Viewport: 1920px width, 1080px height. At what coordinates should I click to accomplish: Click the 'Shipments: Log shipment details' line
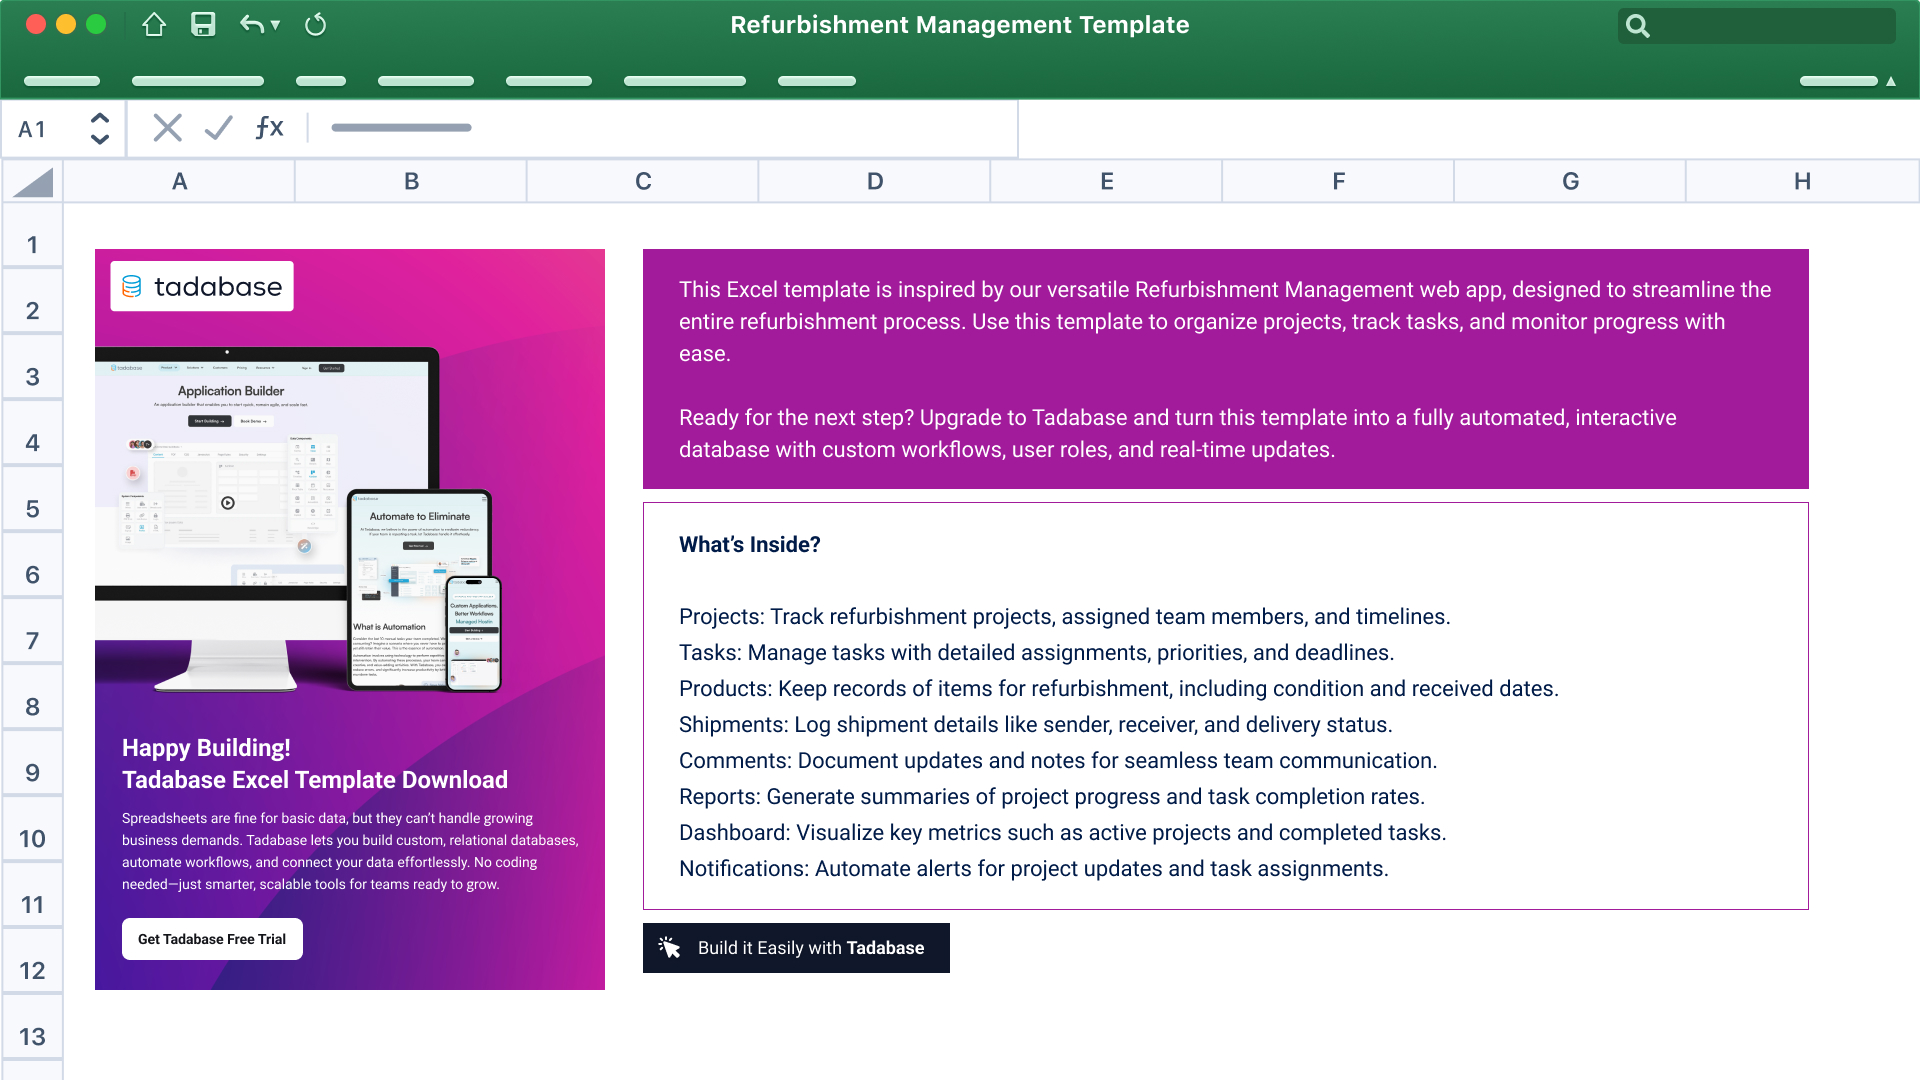tap(1035, 725)
